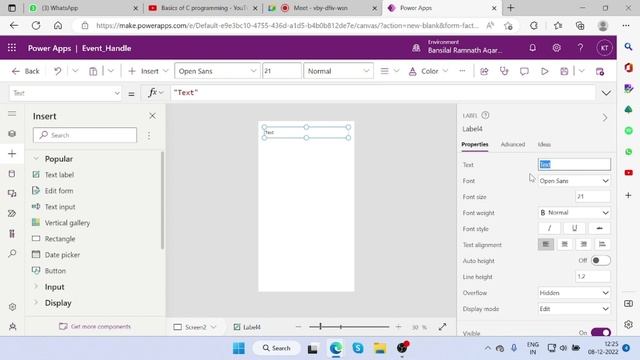
Task: Open the Insert menu in toolbar
Action: (x=148, y=71)
